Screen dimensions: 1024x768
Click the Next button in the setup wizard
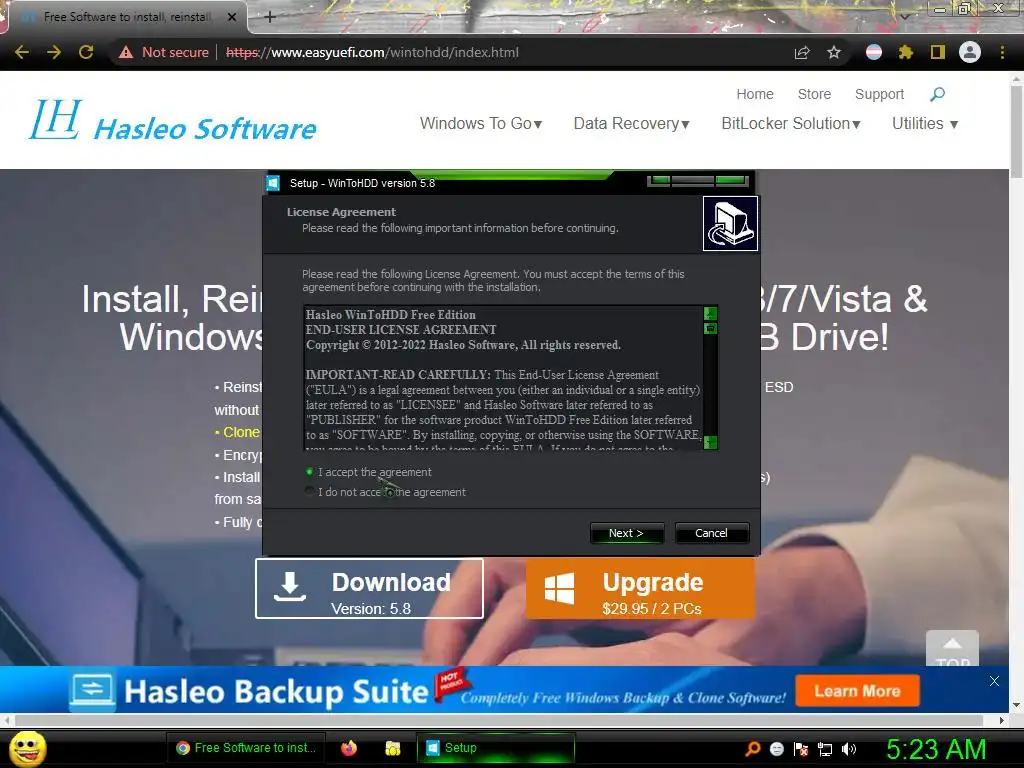[626, 533]
